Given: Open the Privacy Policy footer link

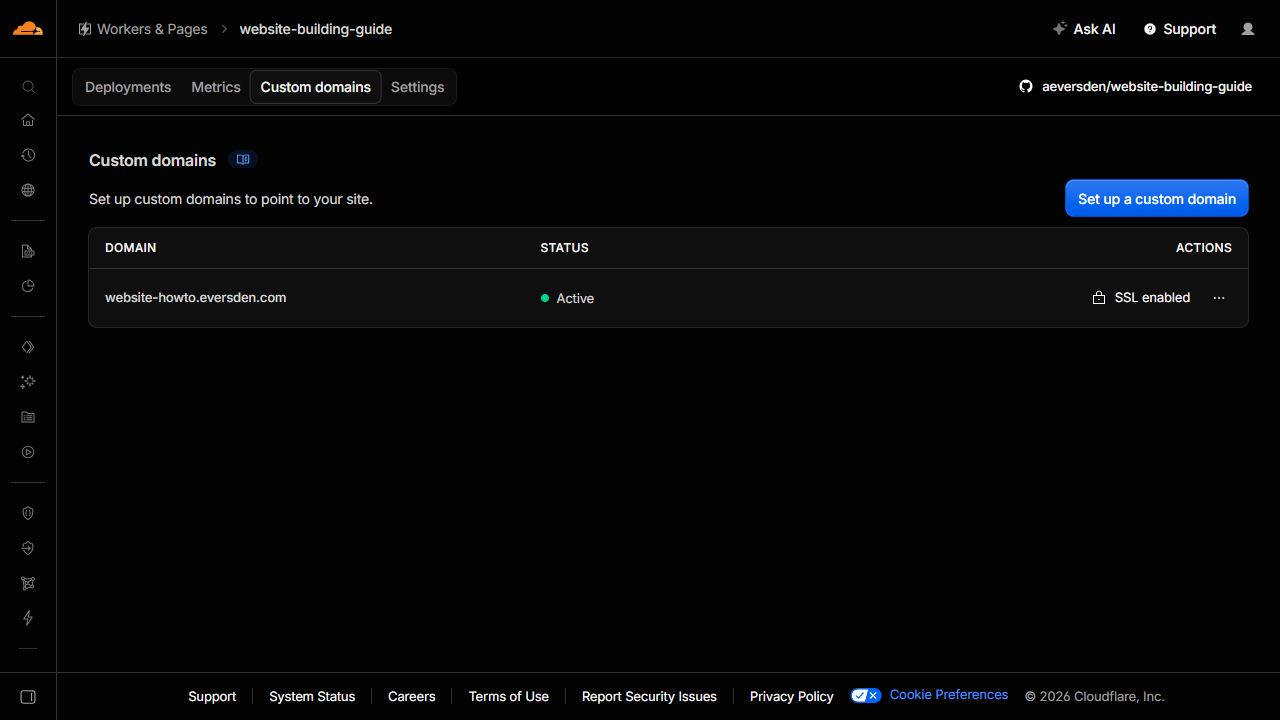Looking at the screenshot, I should 792,696.
